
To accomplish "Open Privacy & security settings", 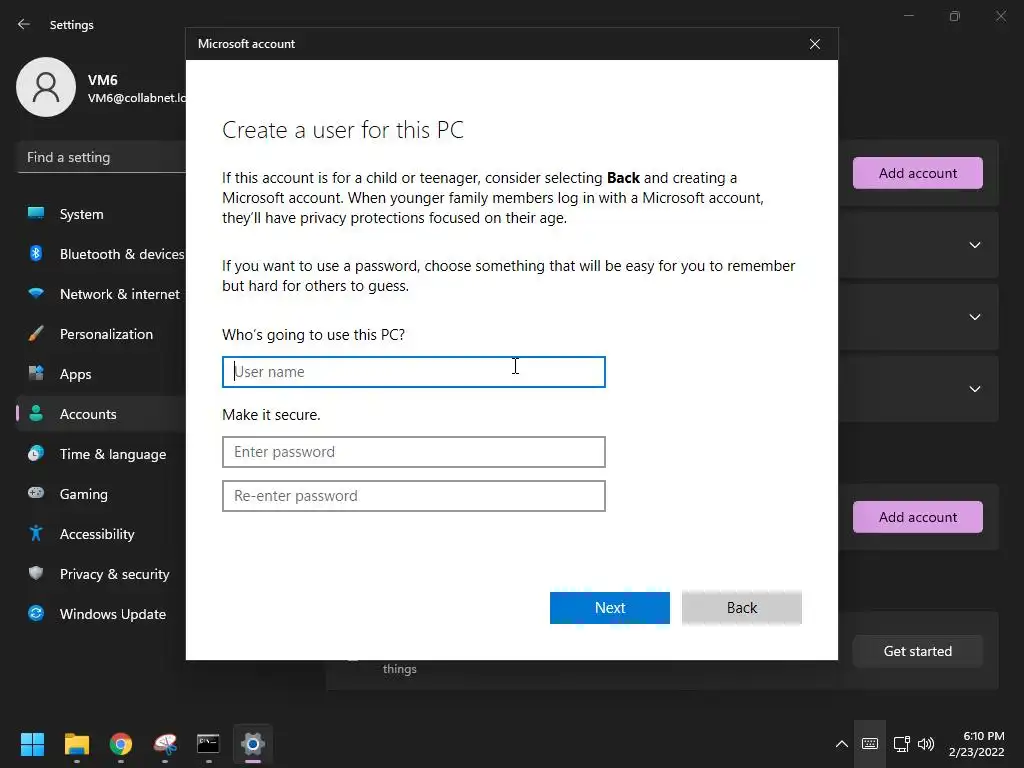I will point(101,574).
